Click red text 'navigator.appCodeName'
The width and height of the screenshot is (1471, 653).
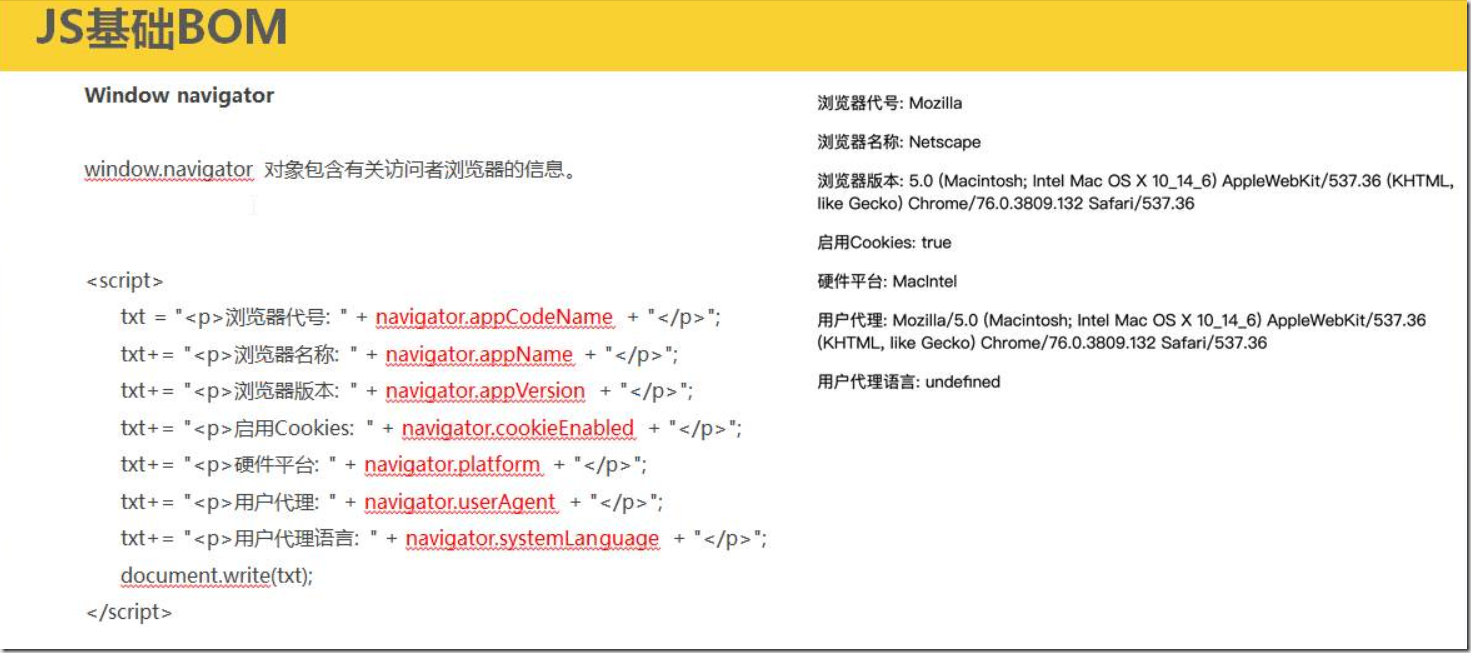(x=494, y=317)
